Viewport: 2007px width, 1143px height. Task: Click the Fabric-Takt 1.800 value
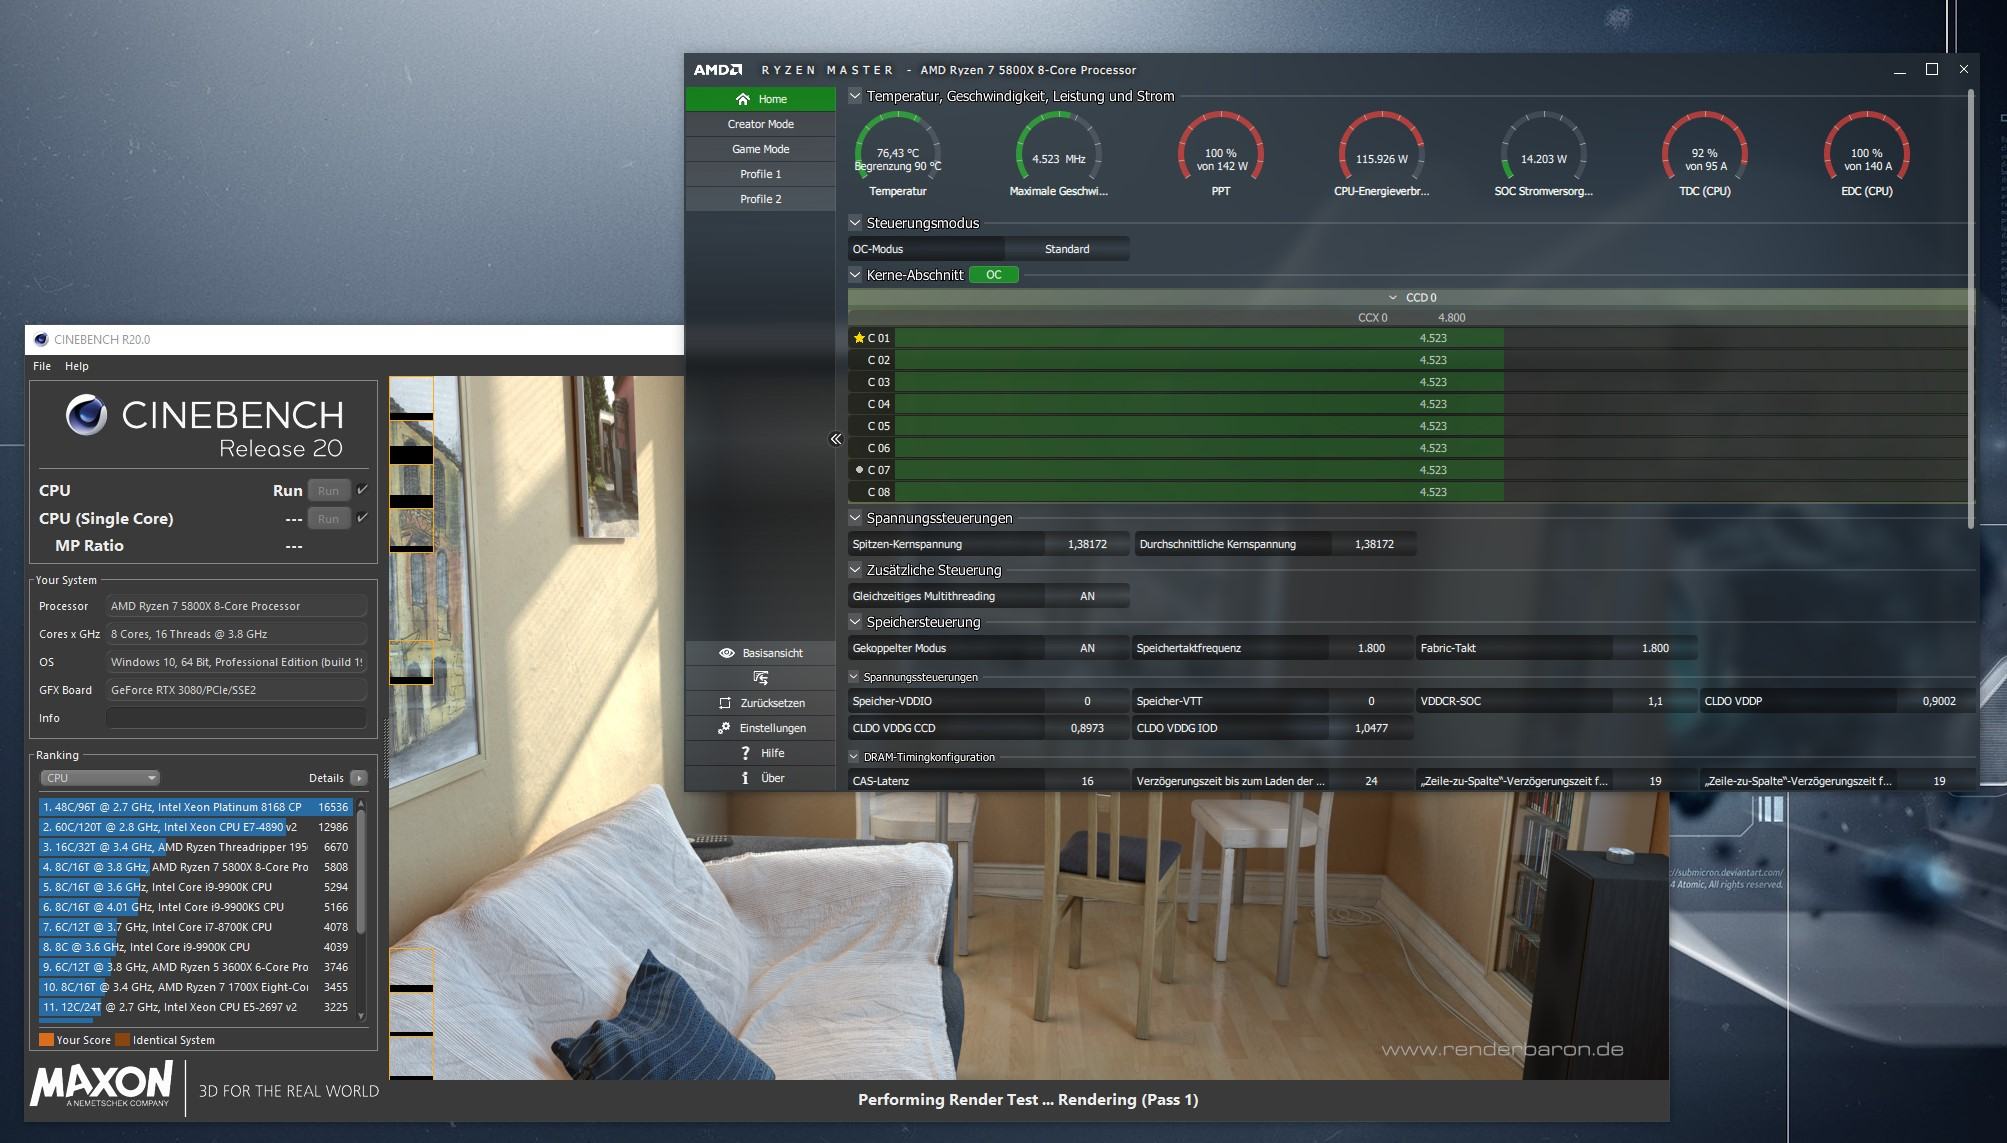[x=1655, y=648]
